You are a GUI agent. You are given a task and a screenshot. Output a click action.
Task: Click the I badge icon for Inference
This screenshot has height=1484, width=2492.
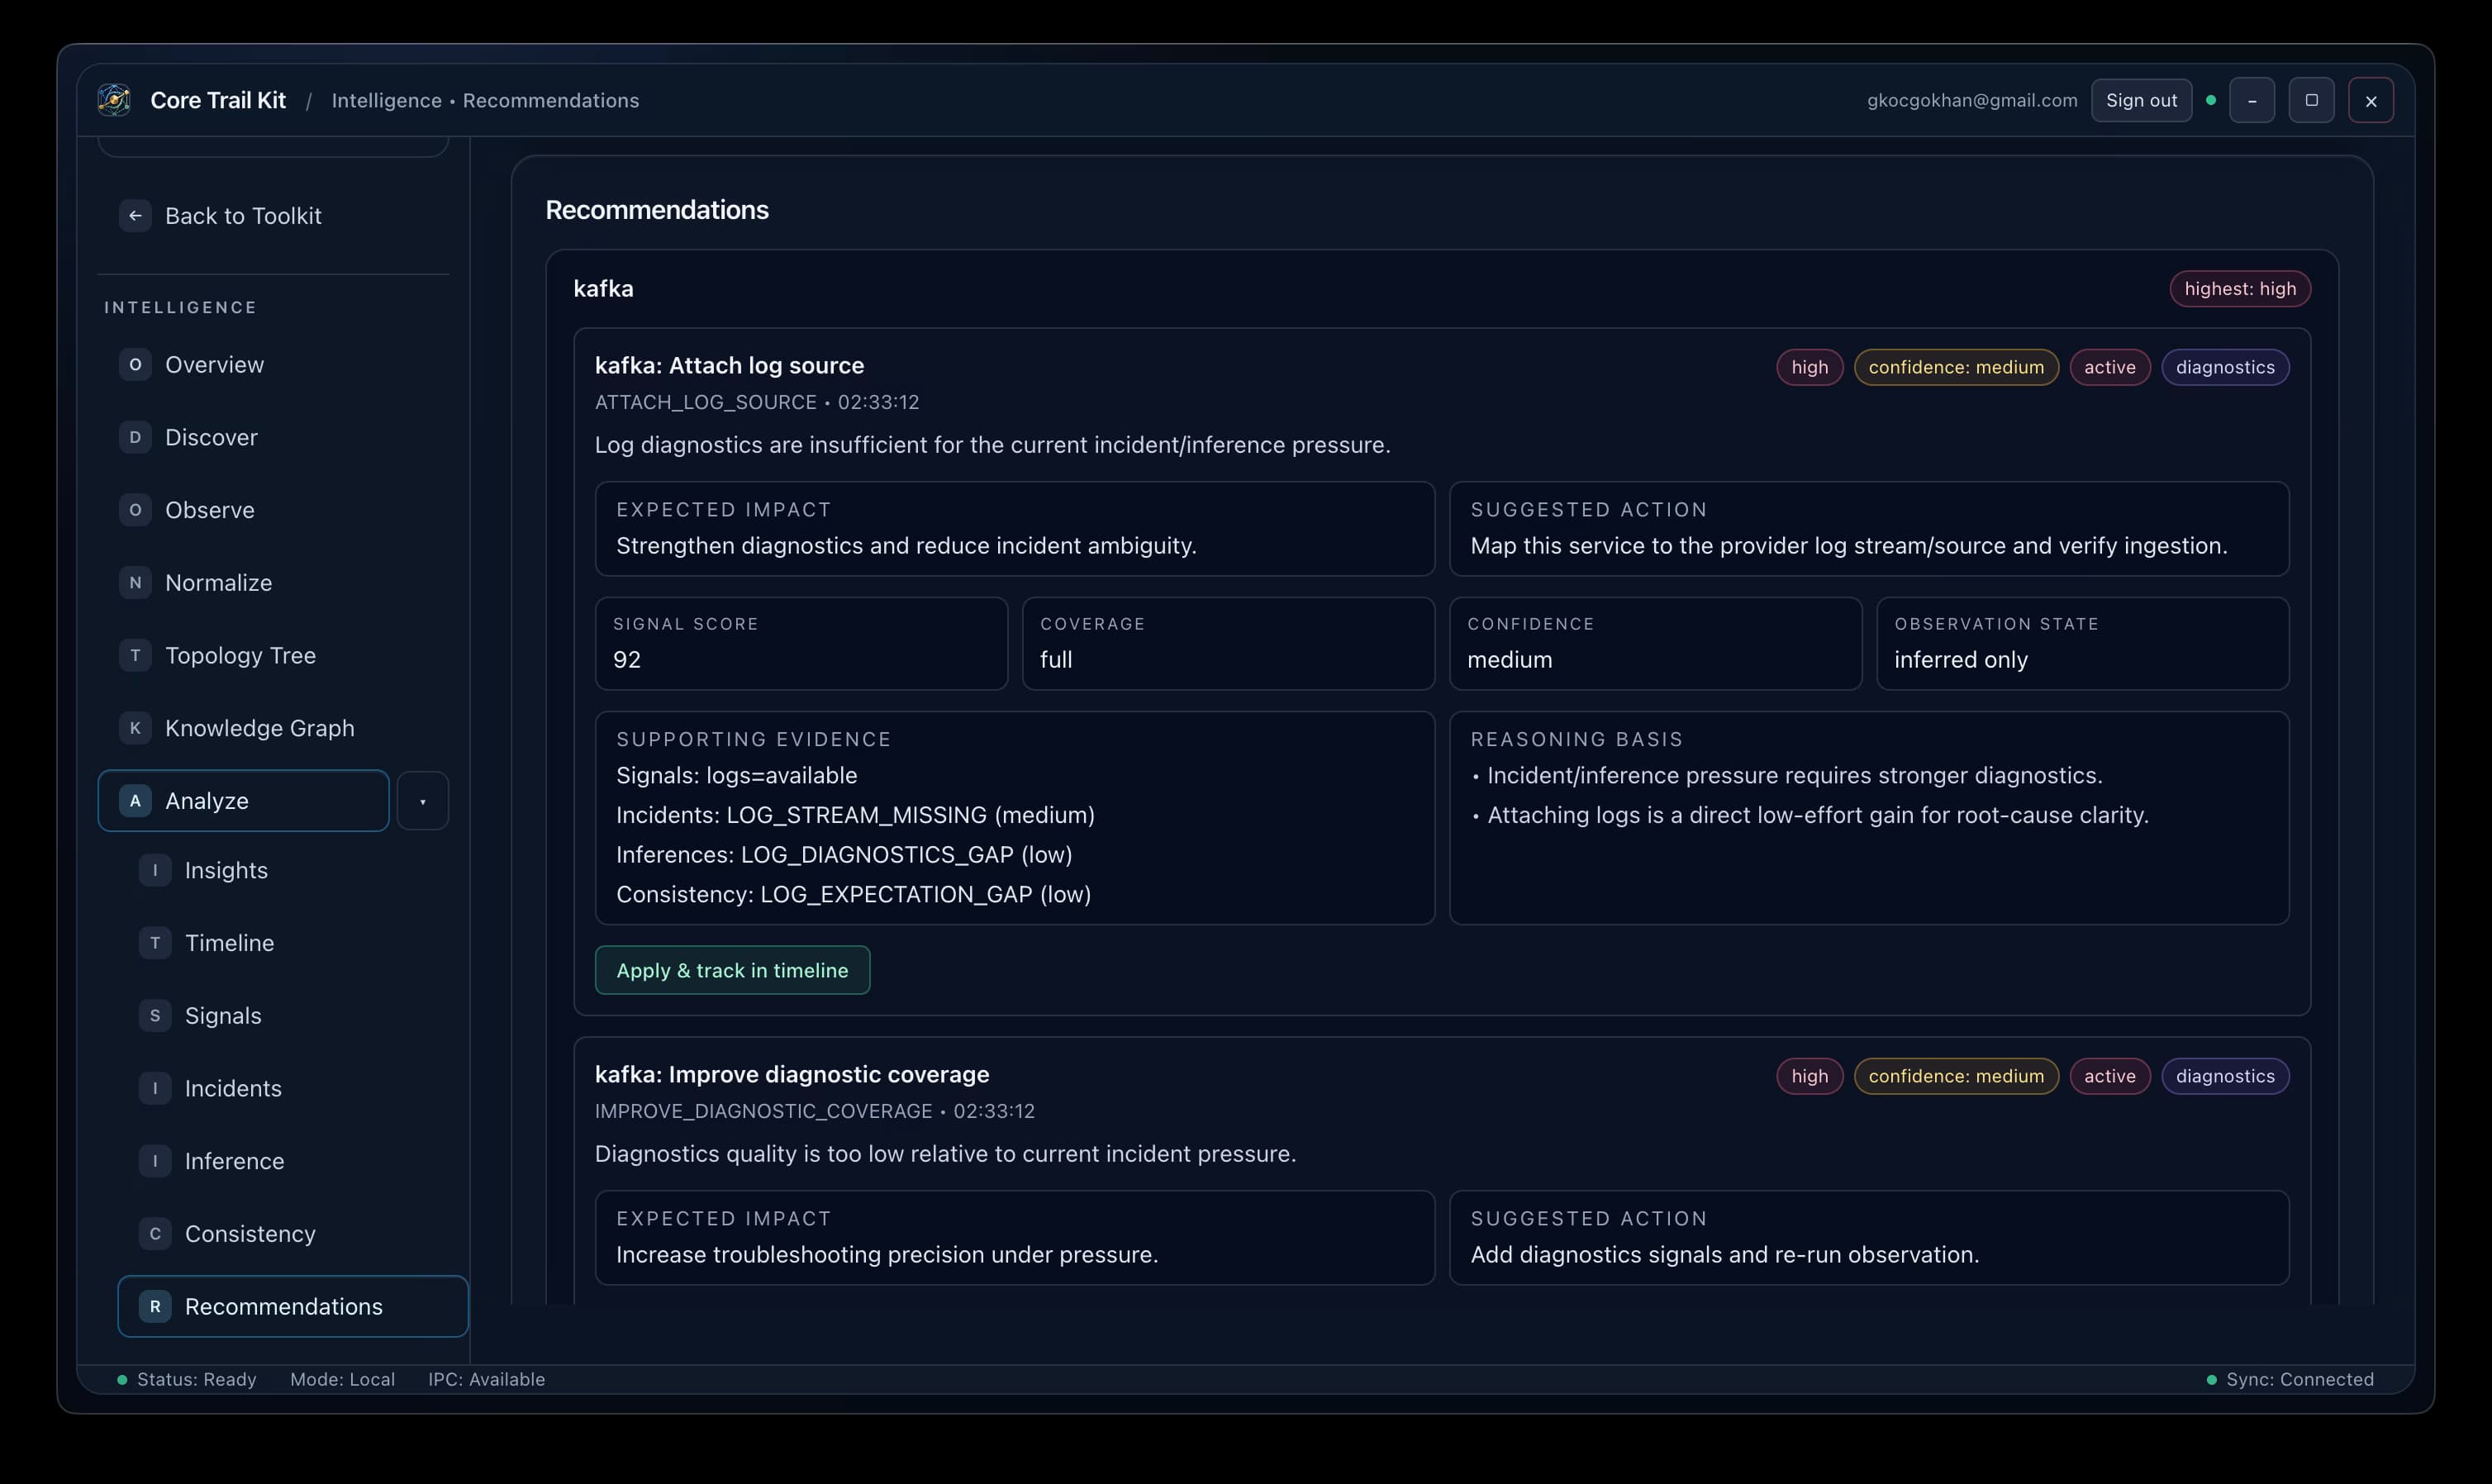[x=155, y=1161]
